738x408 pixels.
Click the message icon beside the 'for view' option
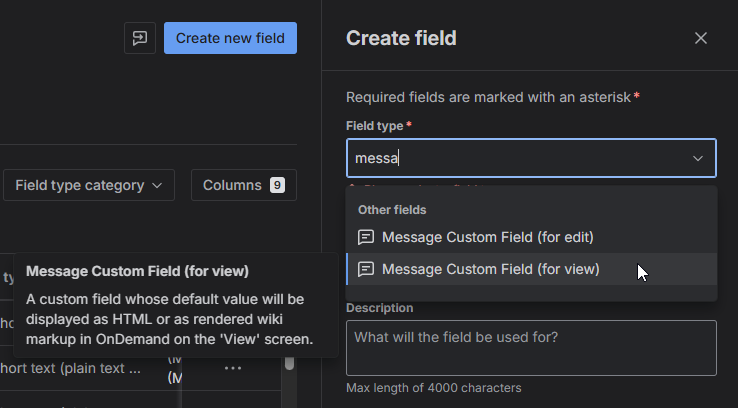366,269
